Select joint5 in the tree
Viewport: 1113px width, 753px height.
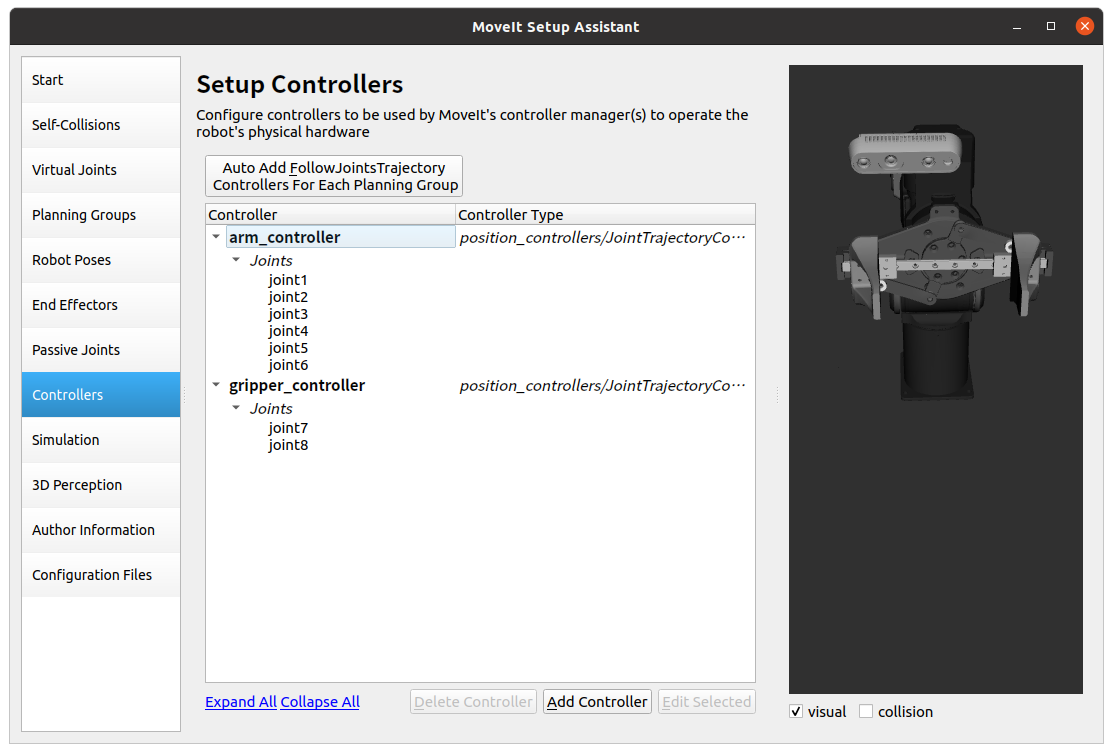287,348
